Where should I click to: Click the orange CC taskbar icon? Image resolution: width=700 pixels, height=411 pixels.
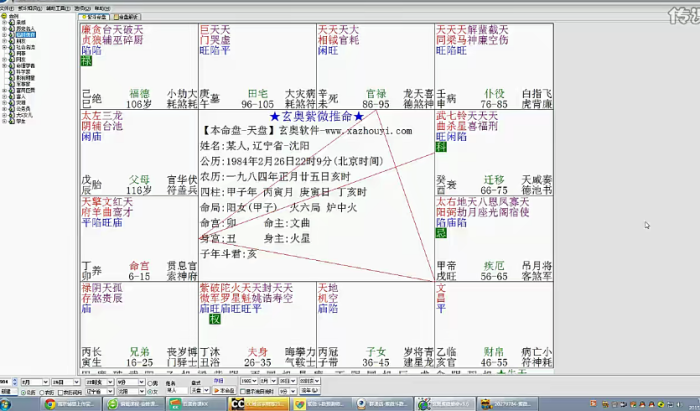click(237, 404)
